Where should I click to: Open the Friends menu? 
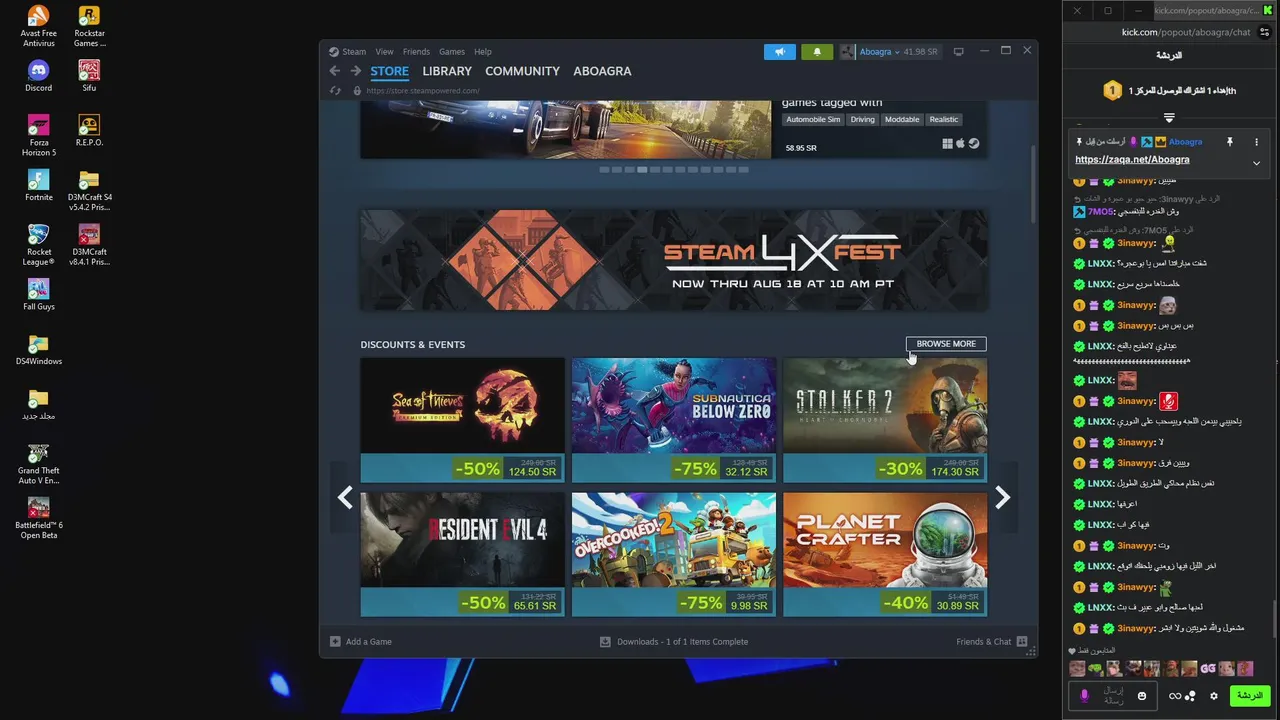416,52
